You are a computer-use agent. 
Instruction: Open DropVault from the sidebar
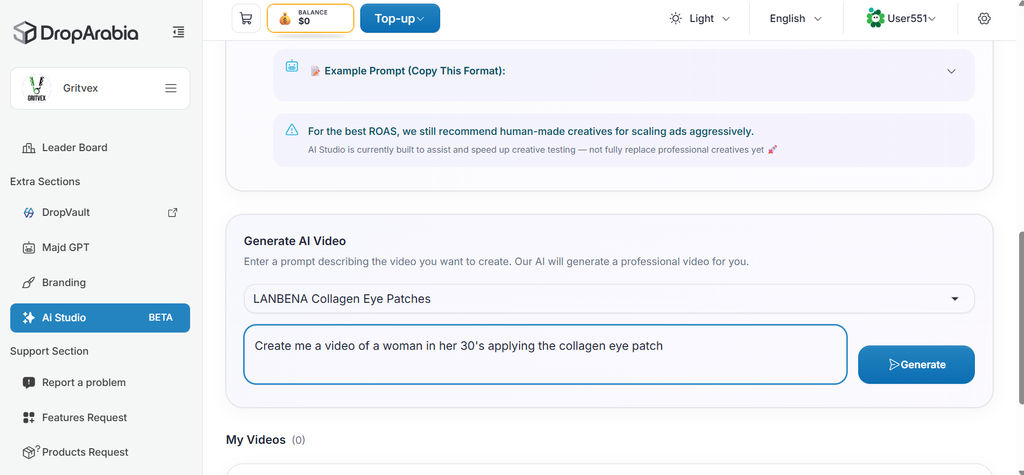pyautogui.click(x=100, y=212)
